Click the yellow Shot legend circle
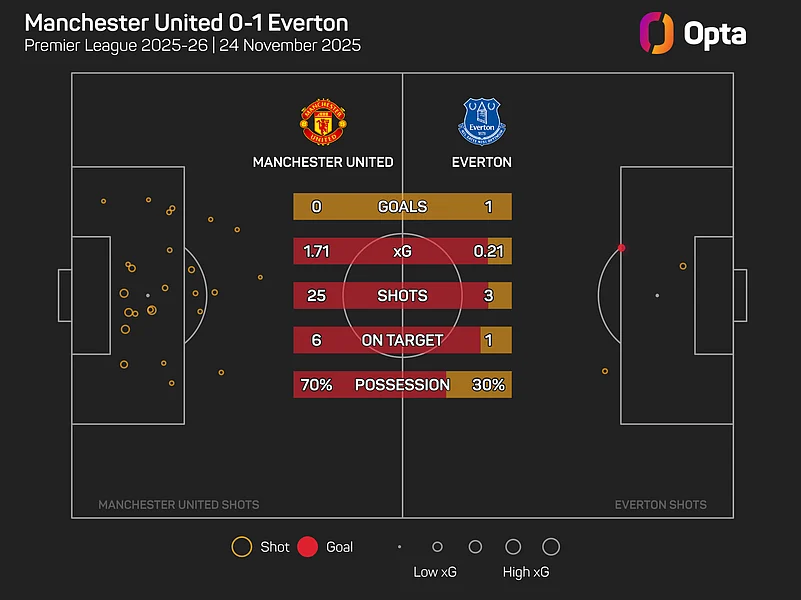This screenshot has width=801, height=600. click(x=241, y=547)
